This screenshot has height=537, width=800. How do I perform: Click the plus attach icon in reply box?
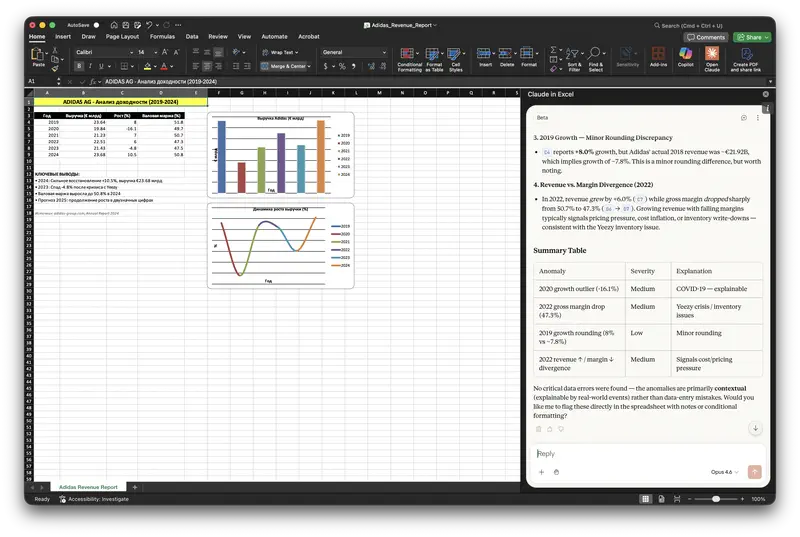point(541,471)
